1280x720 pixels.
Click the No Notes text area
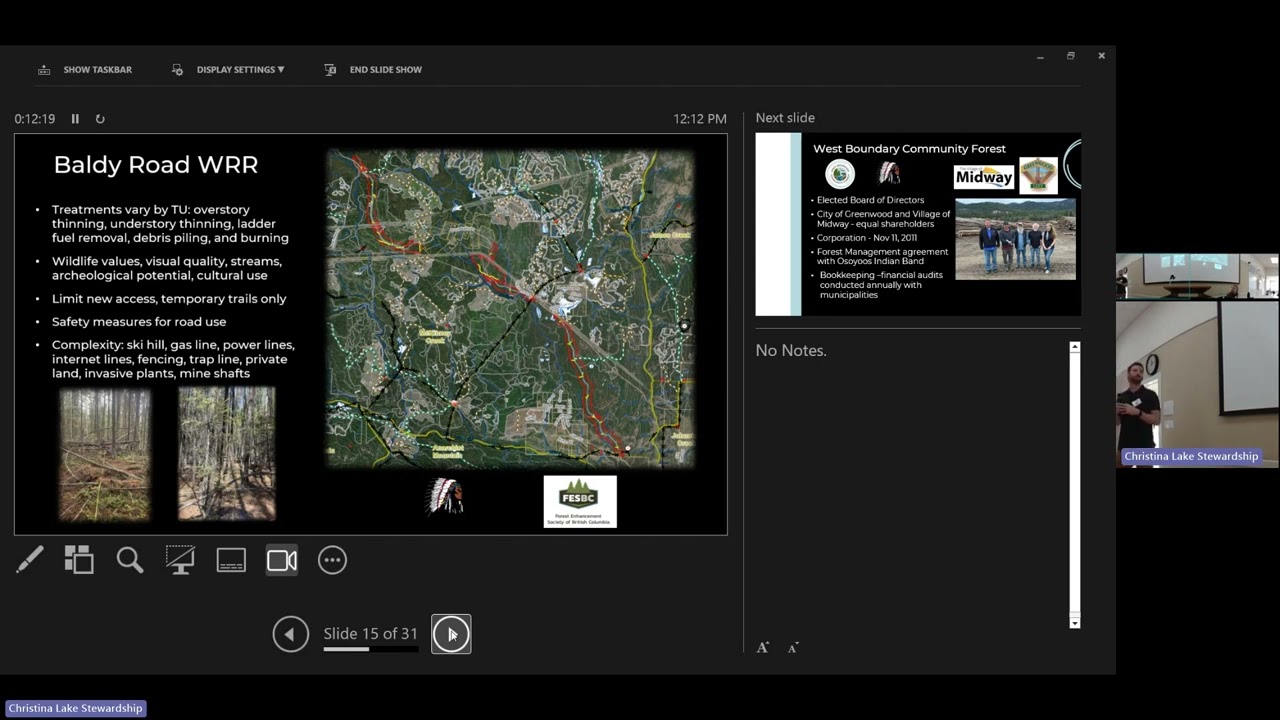tap(791, 351)
